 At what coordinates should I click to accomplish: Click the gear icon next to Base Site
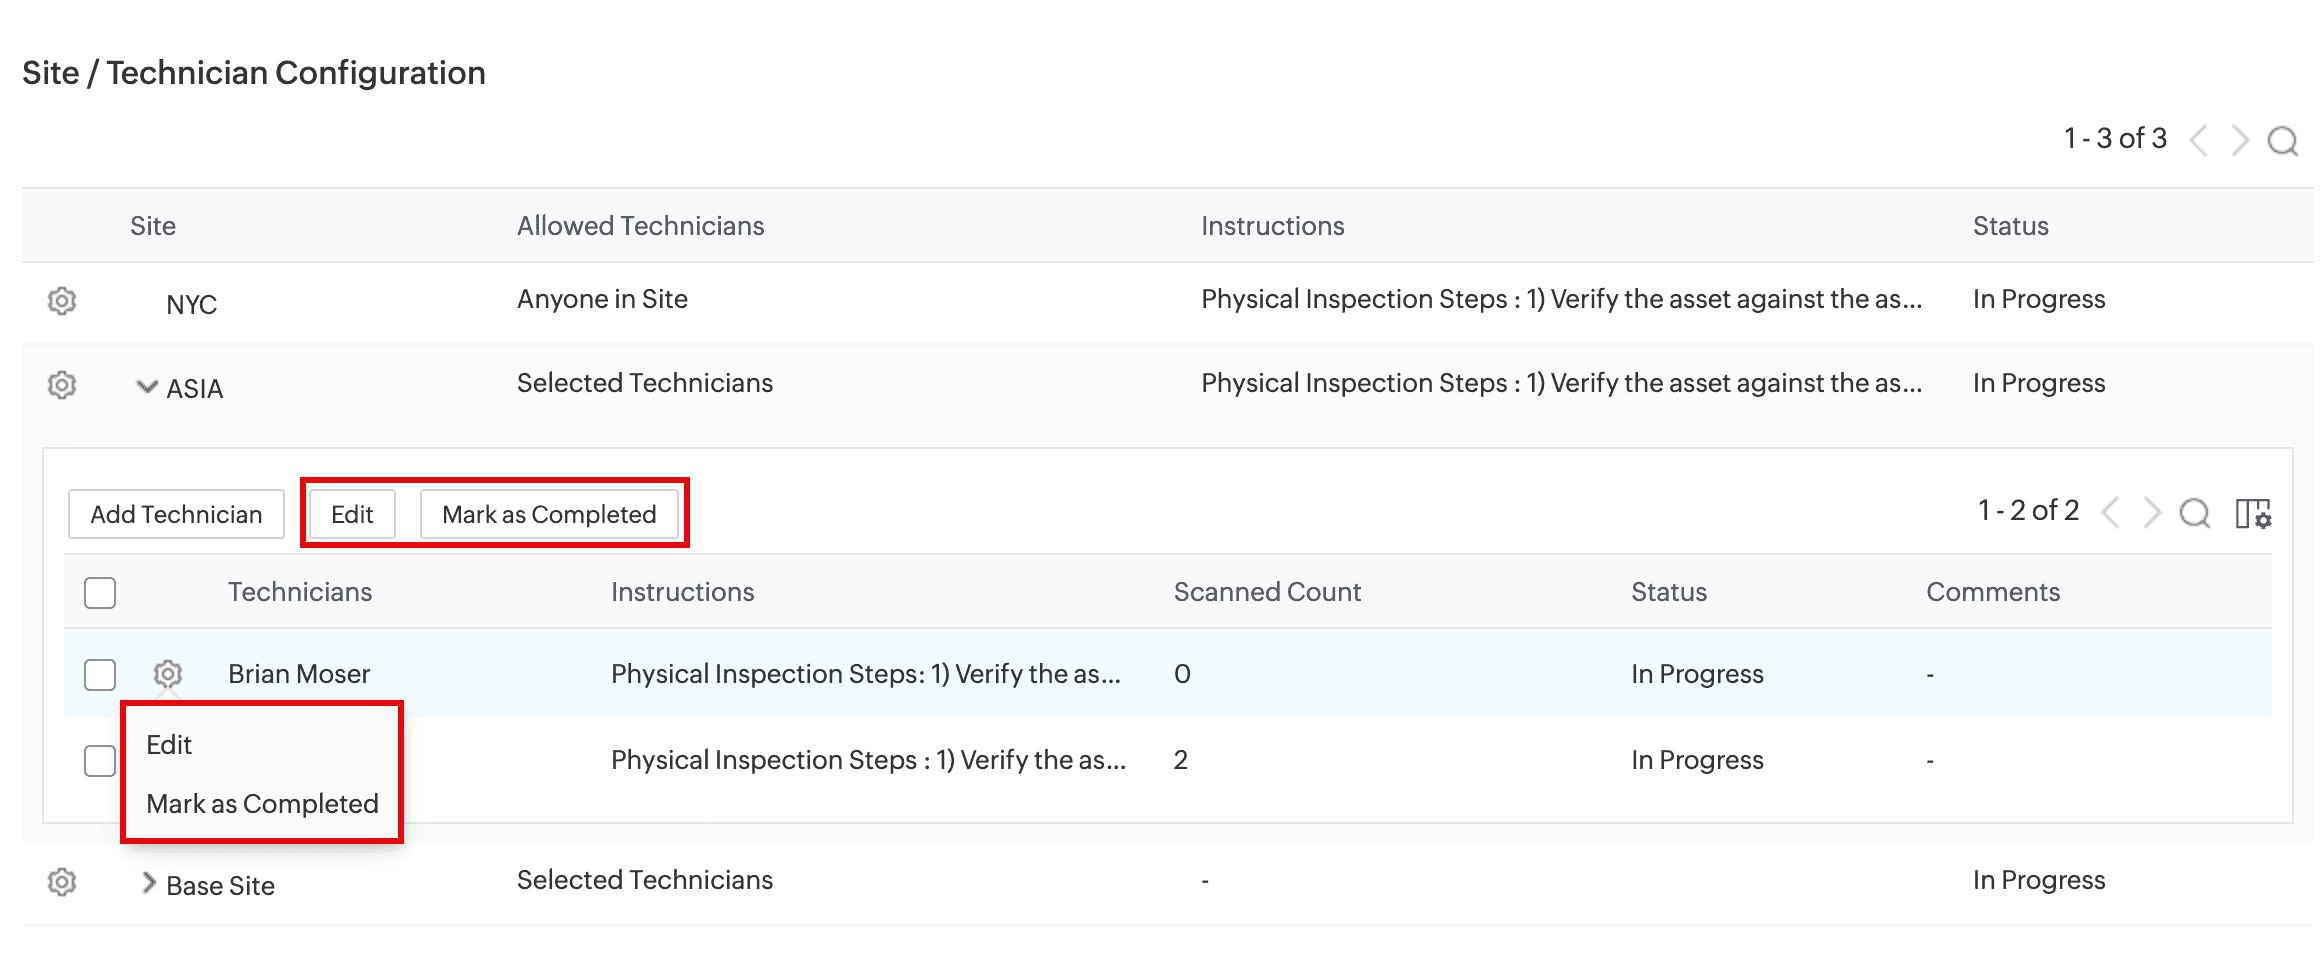[x=62, y=882]
